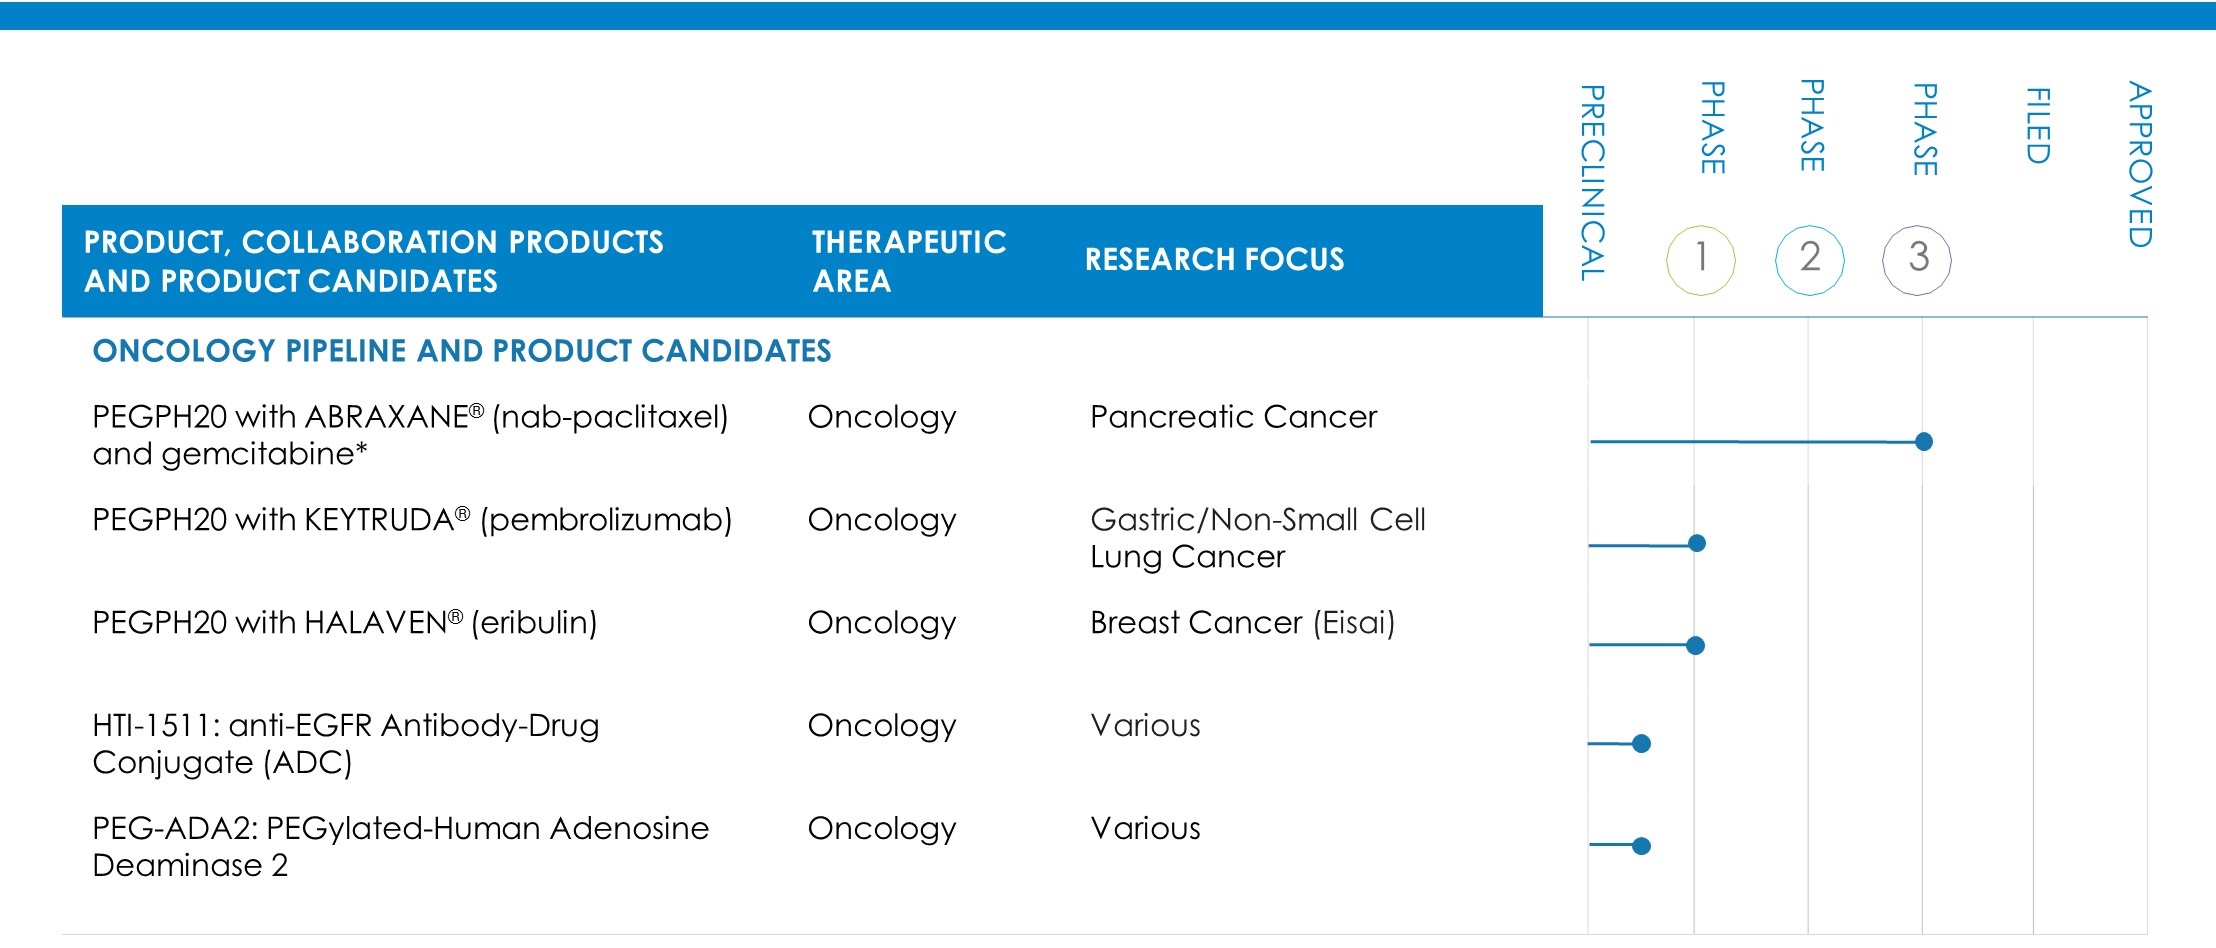Click the Phase 3 circle icon
Viewport: 2216px width, 948px height.
pos(1917,260)
